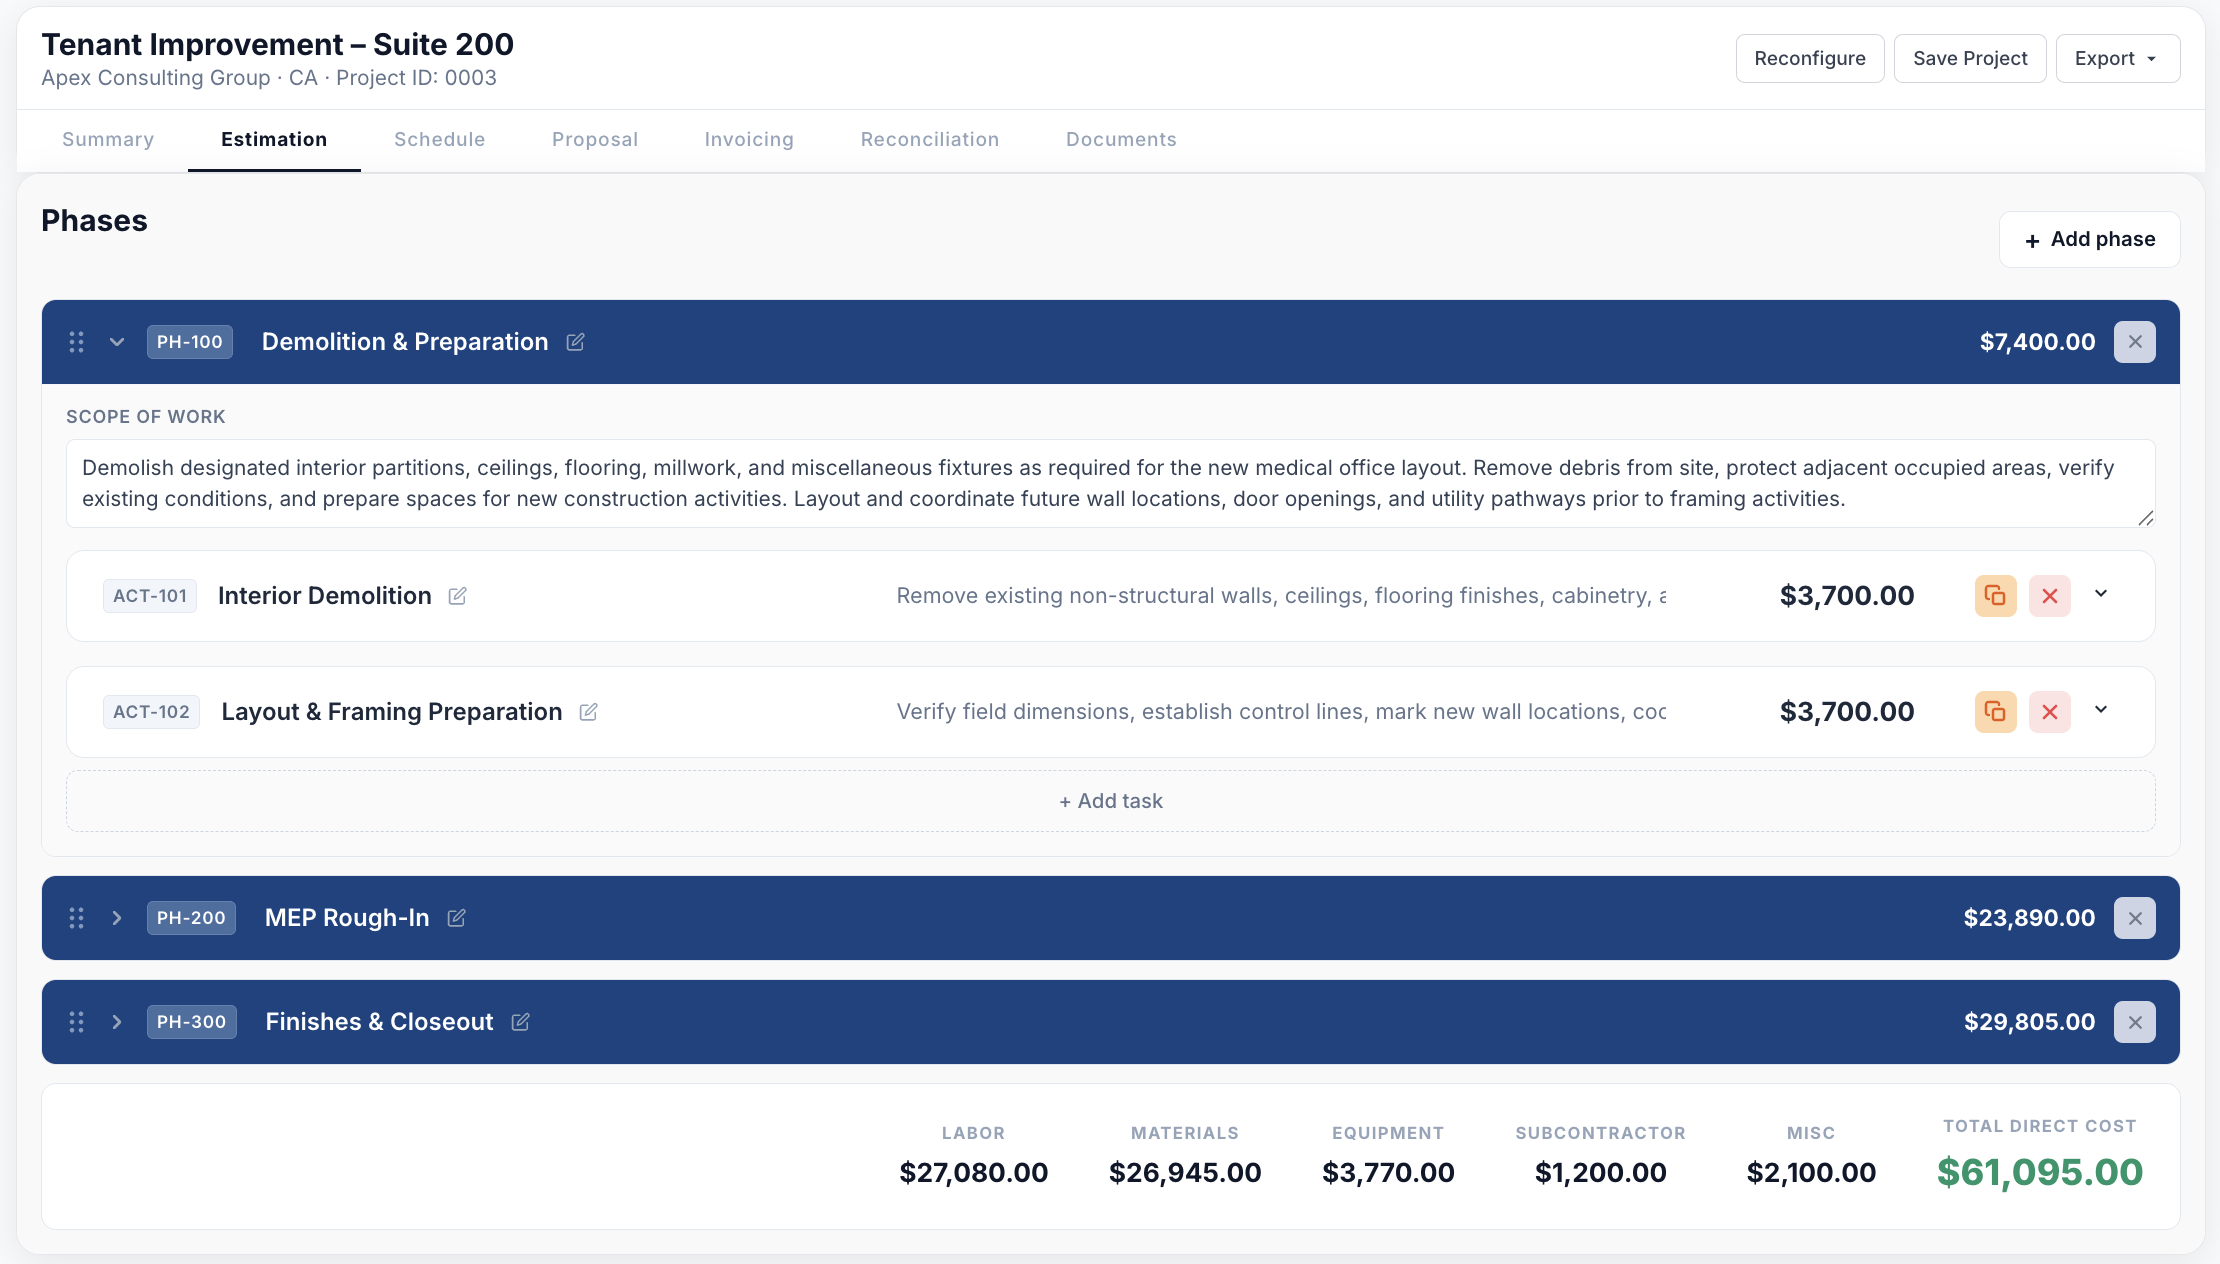
Task: Edit Demolition & Preparation phase name
Action: coord(575,342)
